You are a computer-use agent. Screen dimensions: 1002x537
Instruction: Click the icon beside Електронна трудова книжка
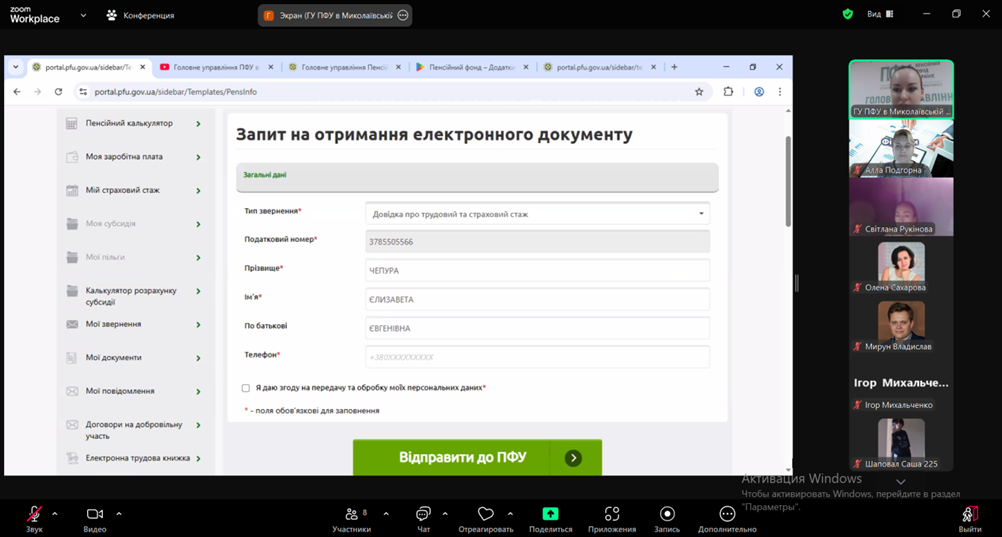[72, 458]
